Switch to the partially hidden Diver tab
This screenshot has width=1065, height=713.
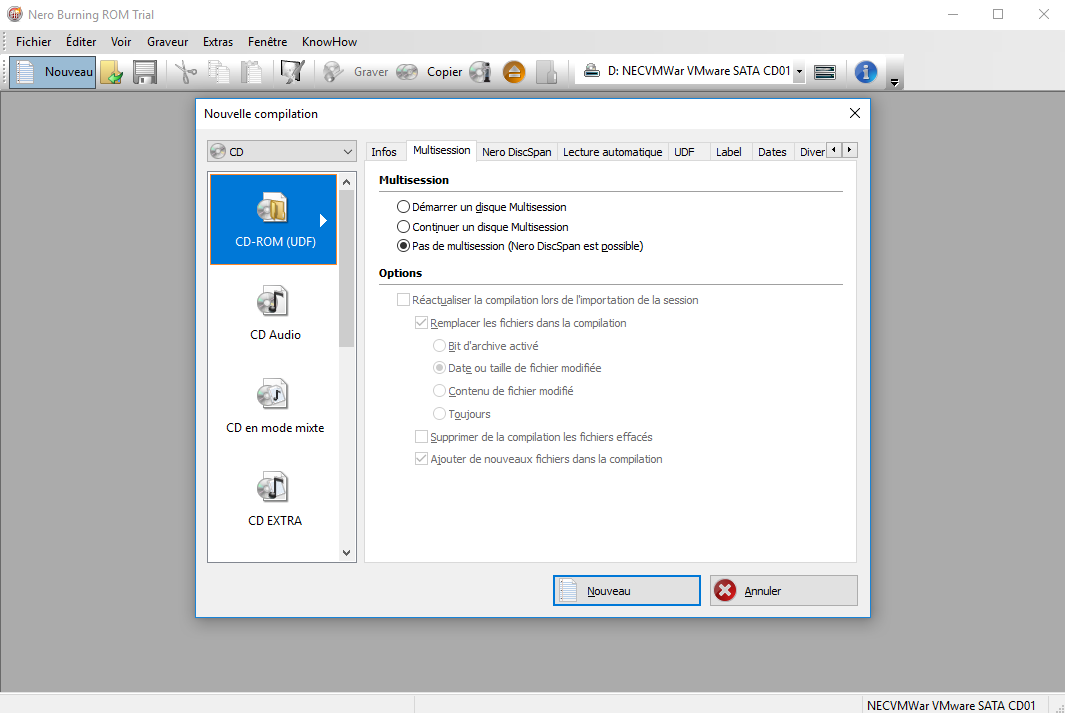(x=811, y=152)
